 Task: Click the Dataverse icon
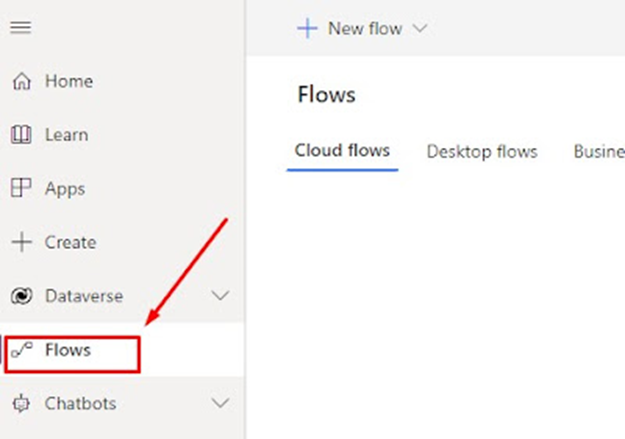point(21,297)
